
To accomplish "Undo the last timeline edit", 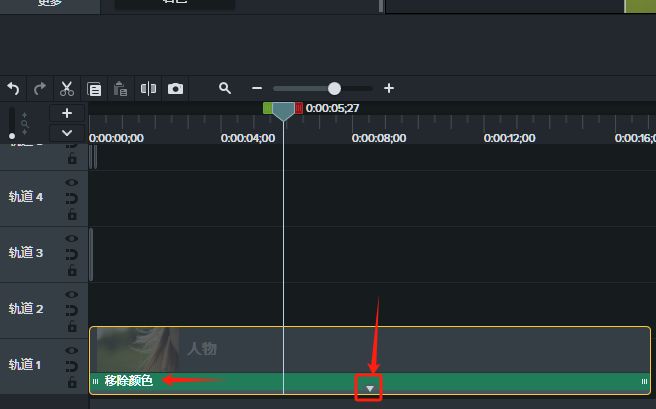I will [x=13, y=89].
